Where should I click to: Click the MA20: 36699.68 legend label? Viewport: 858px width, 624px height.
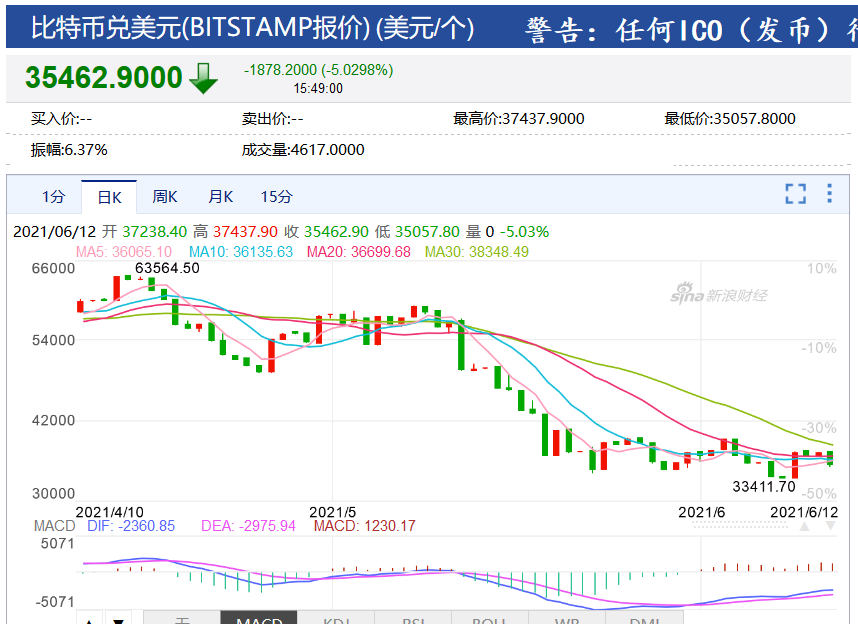(x=358, y=252)
